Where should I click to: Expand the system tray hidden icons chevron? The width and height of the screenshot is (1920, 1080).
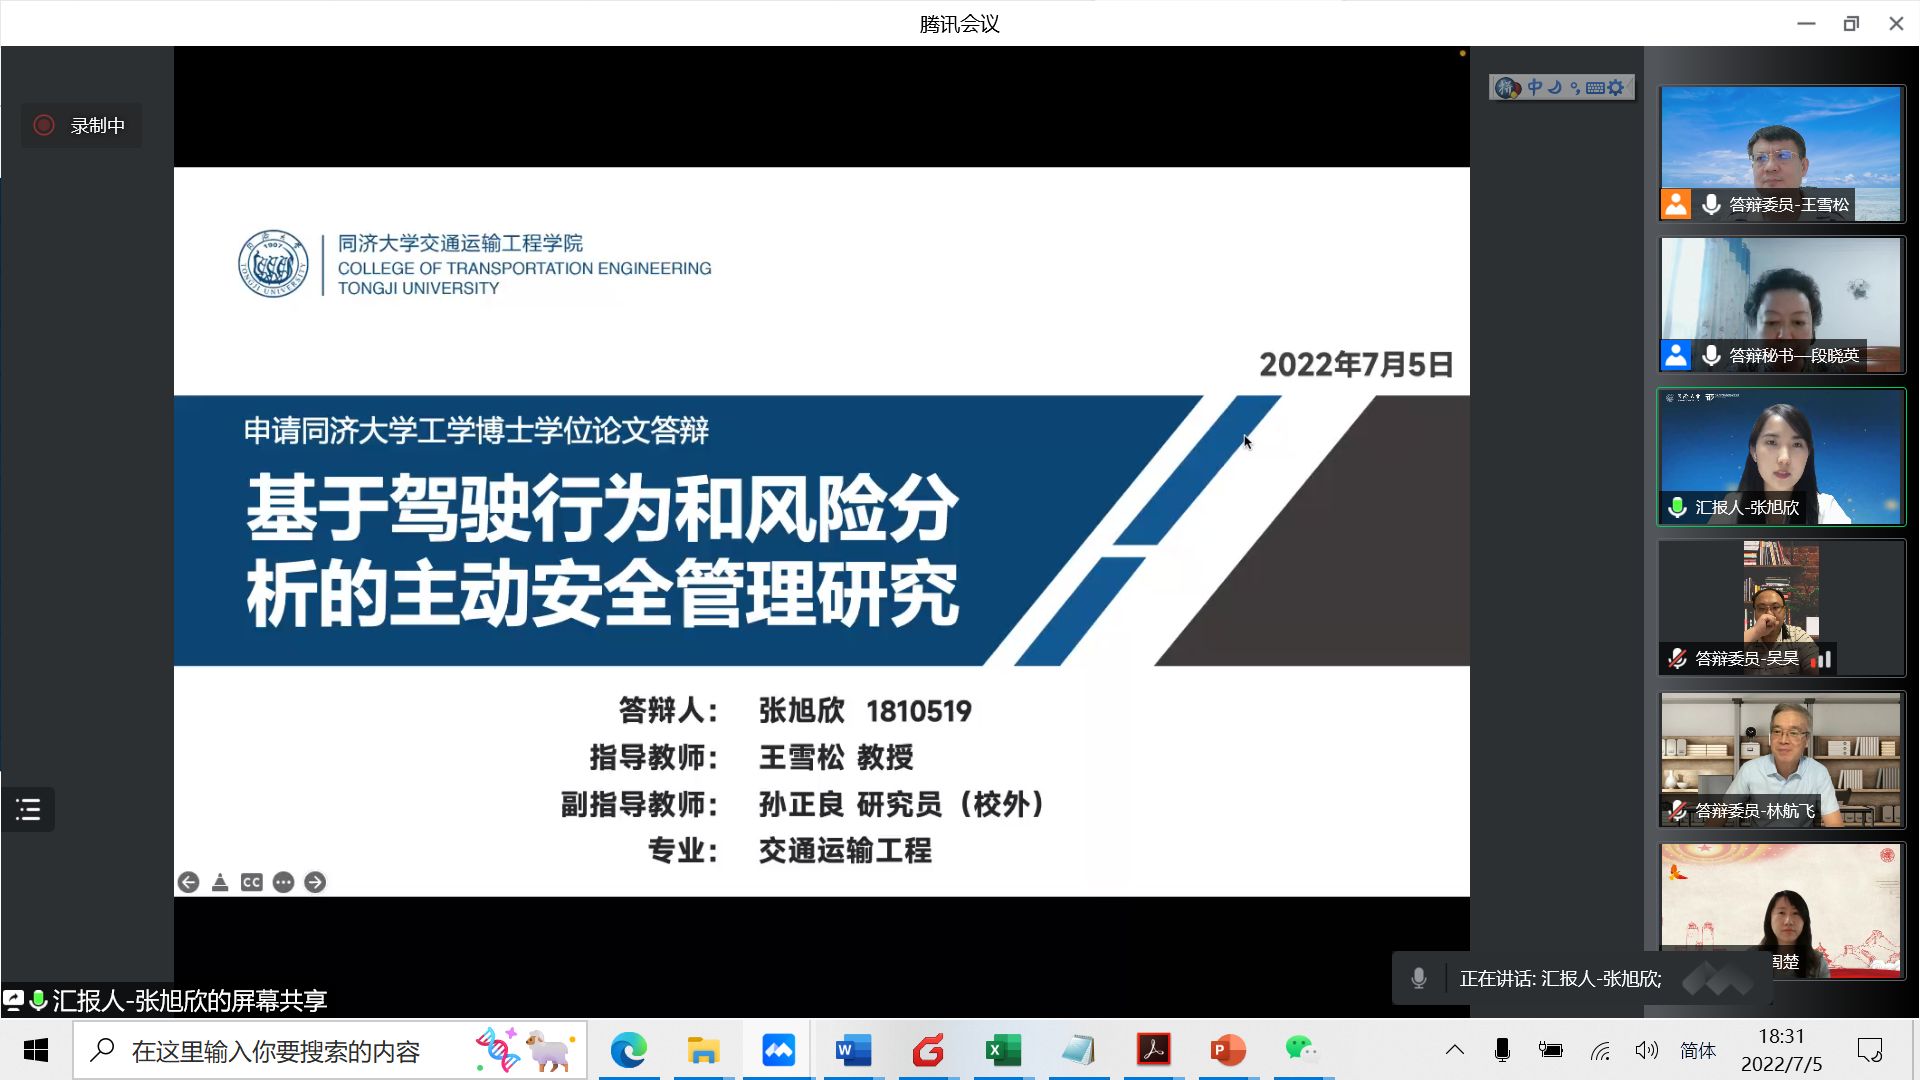pos(1455,1050)
